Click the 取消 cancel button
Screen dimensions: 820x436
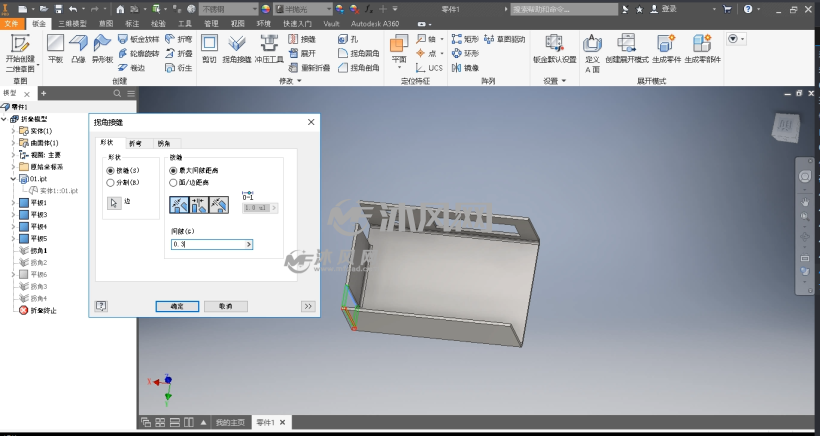point(226,306)
